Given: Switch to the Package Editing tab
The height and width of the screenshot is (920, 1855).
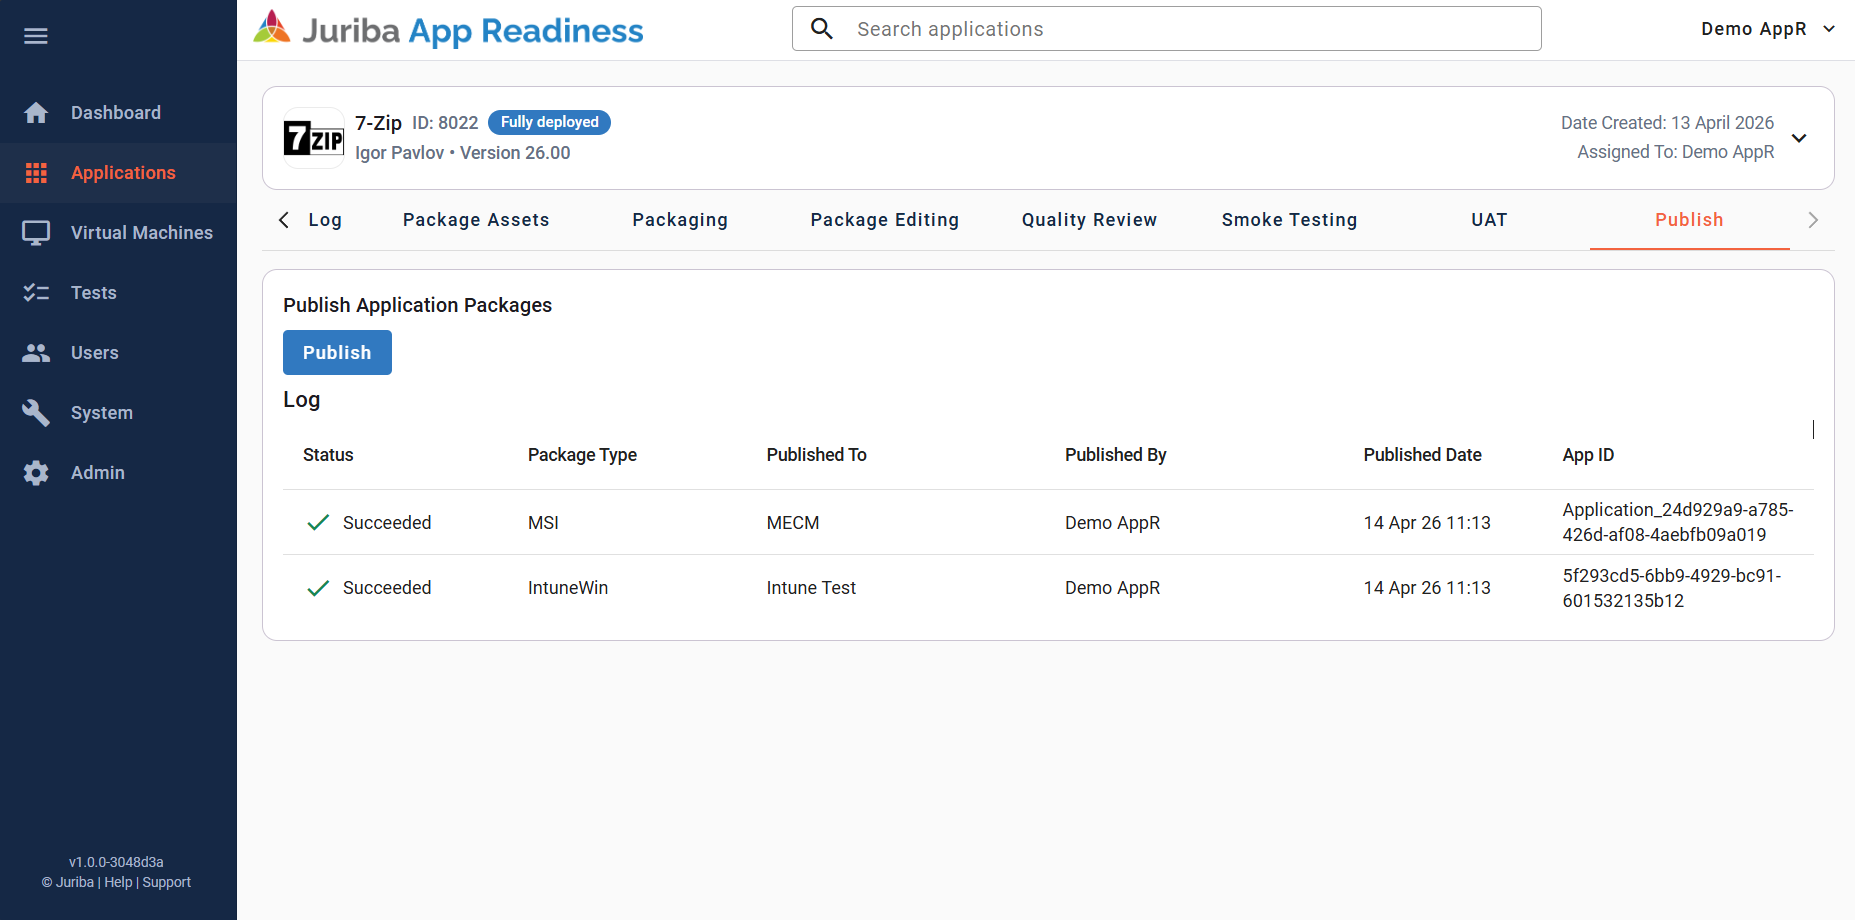Looking at the screenshot, I should tap(884, 220).
